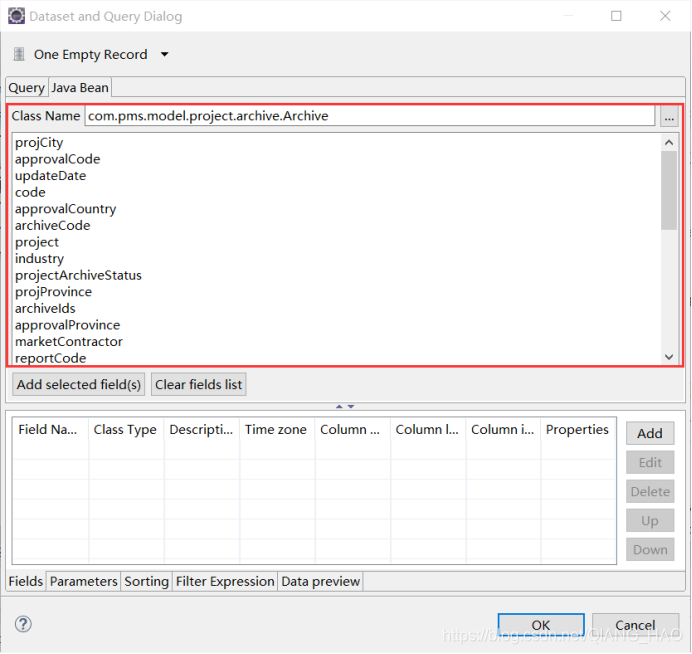Select approvalCode in the field list
Image resolution: width=692 pixels, height=654 pixels.
[57, 159]
